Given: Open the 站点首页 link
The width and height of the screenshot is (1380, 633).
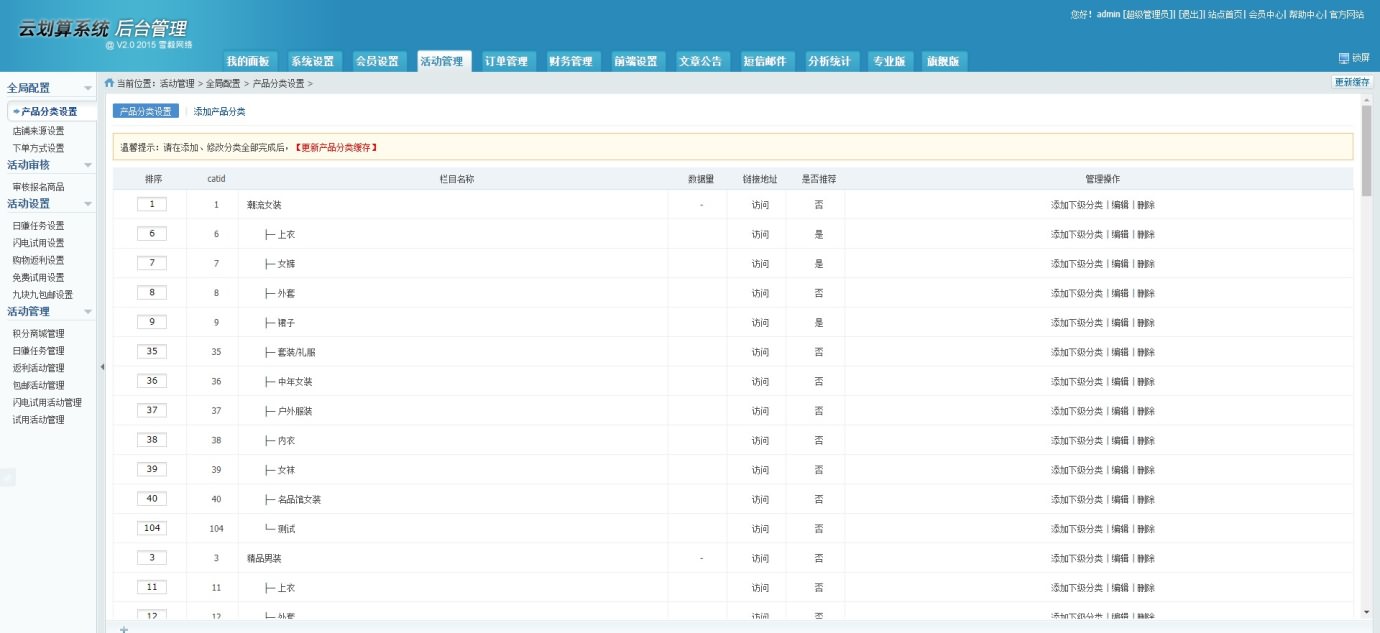Looking at the screenshot, I should [x=1225, y=14].
